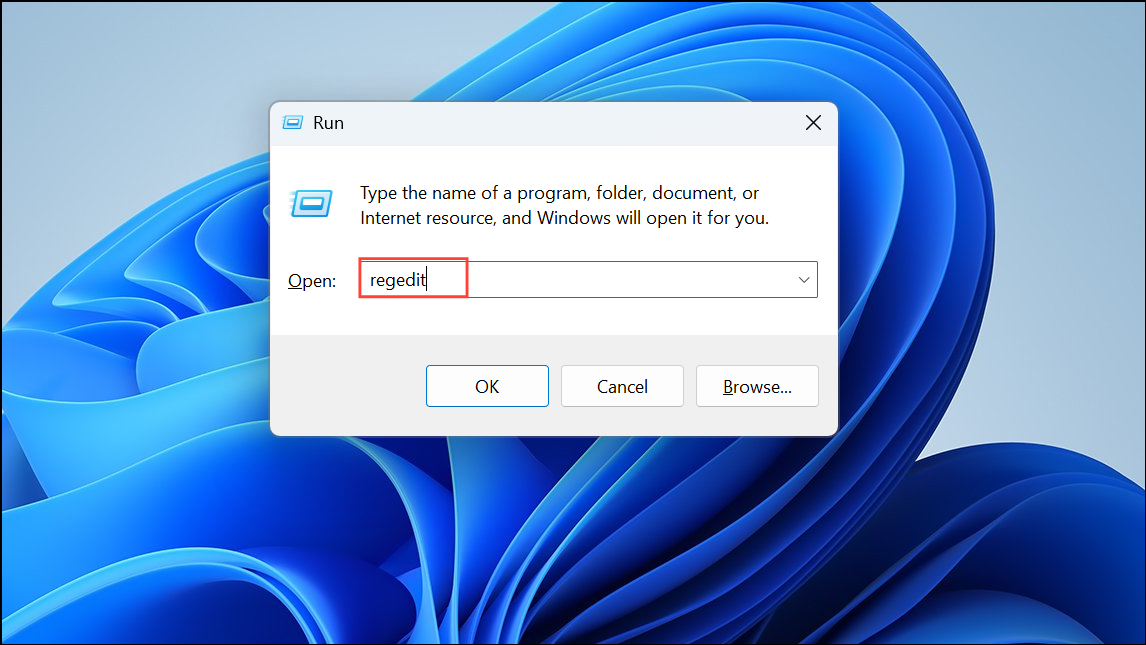Click the "Run" title text
The image size is (1146, 645).
(328, 123)
